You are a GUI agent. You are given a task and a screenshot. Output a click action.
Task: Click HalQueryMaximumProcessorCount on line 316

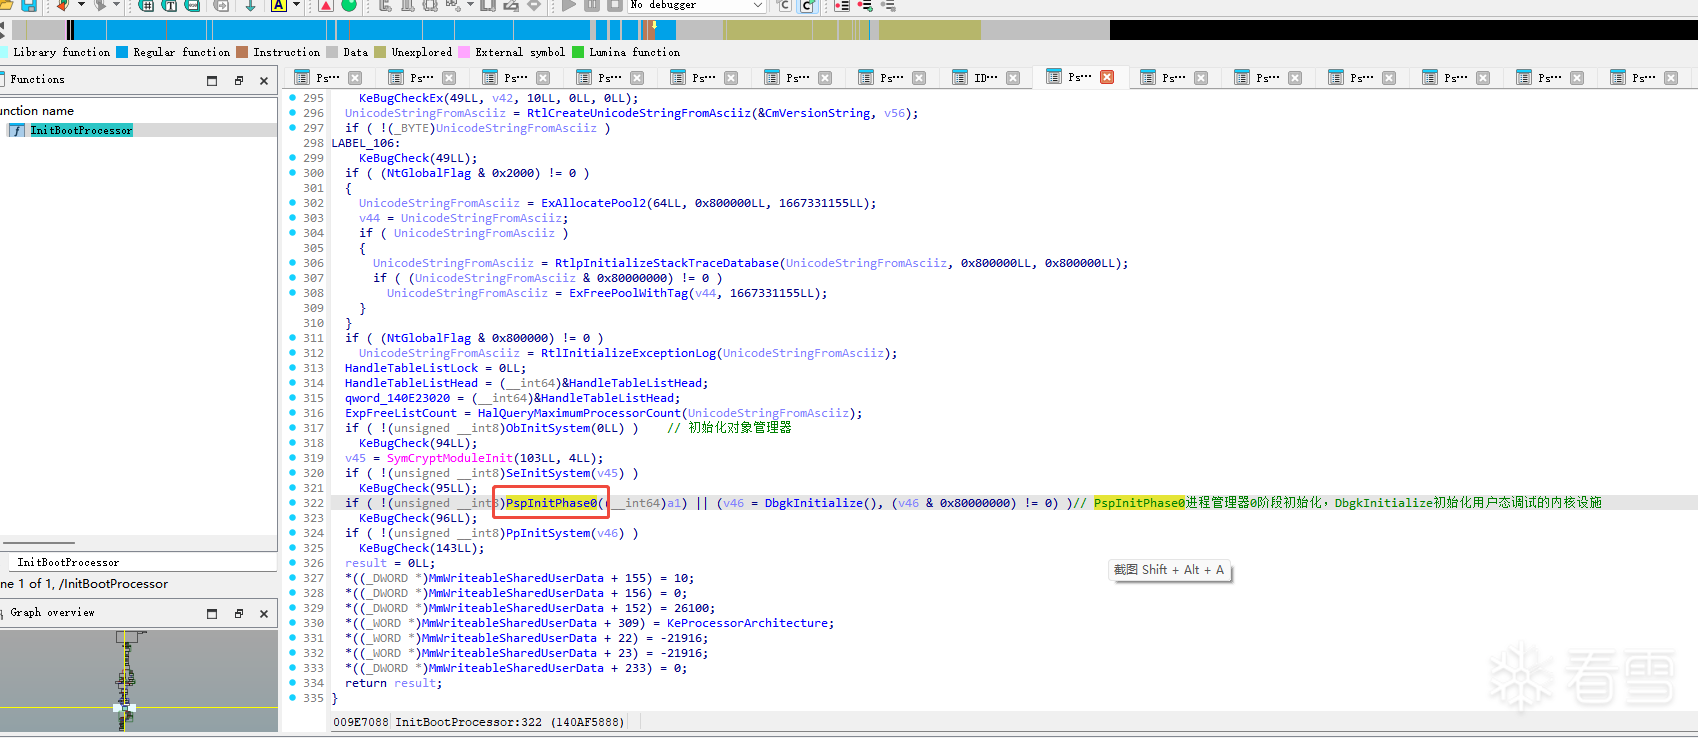point(579,413)
